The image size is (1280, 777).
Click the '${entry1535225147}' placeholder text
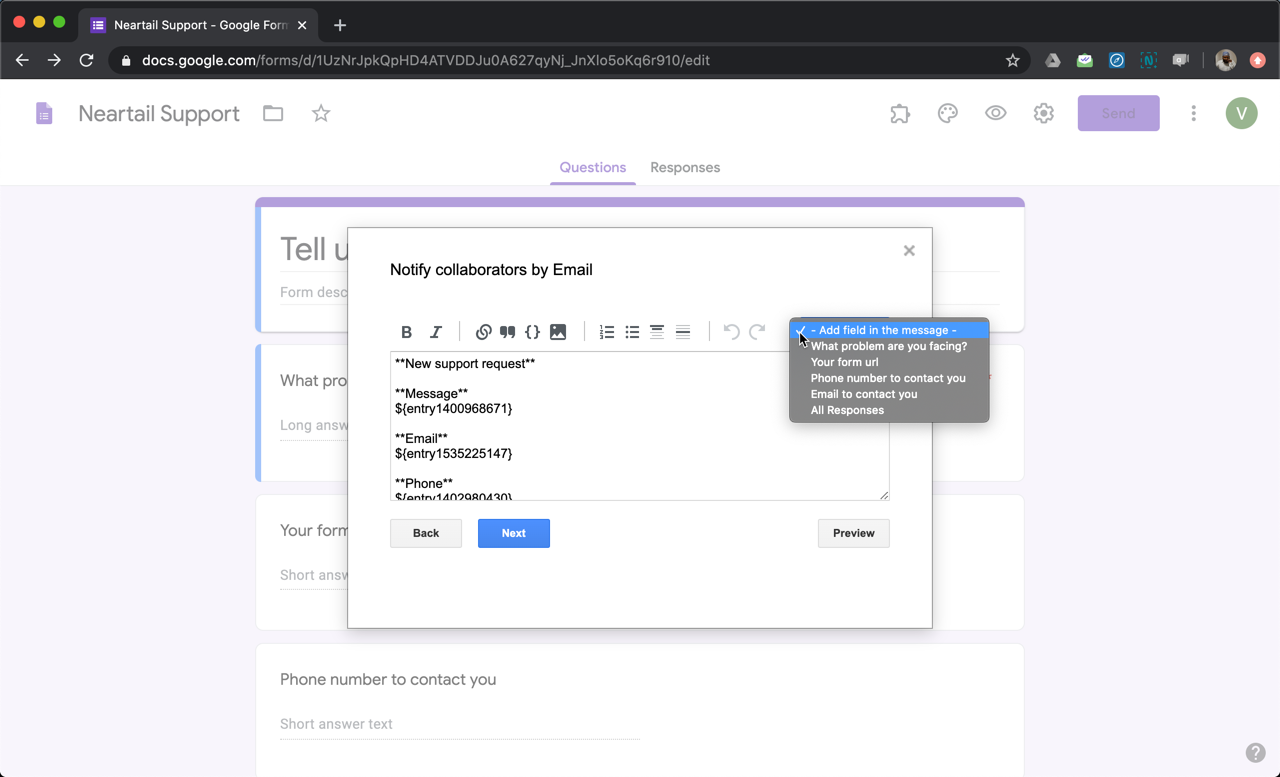pos(454,453)
